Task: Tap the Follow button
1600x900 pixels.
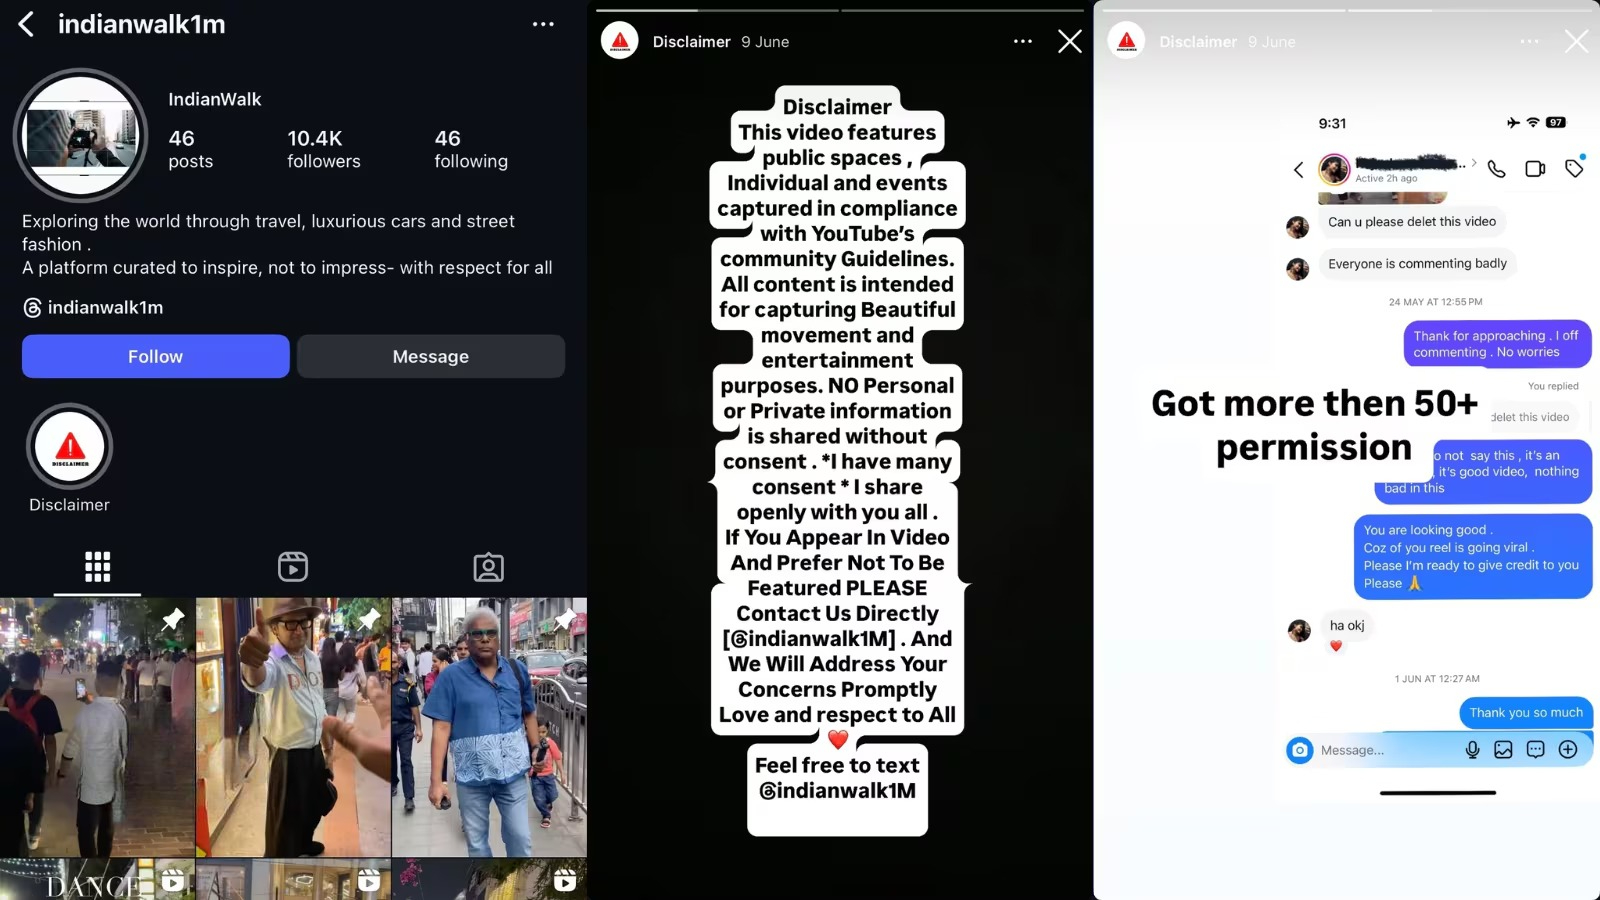Action: pos(156,356)
